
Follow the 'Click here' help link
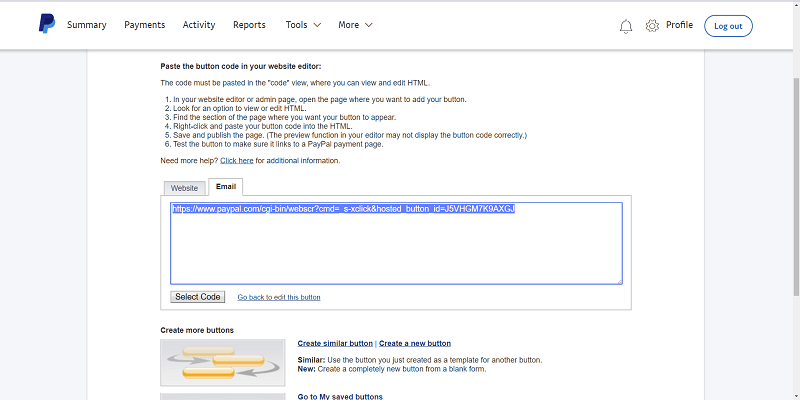point(236,160)
